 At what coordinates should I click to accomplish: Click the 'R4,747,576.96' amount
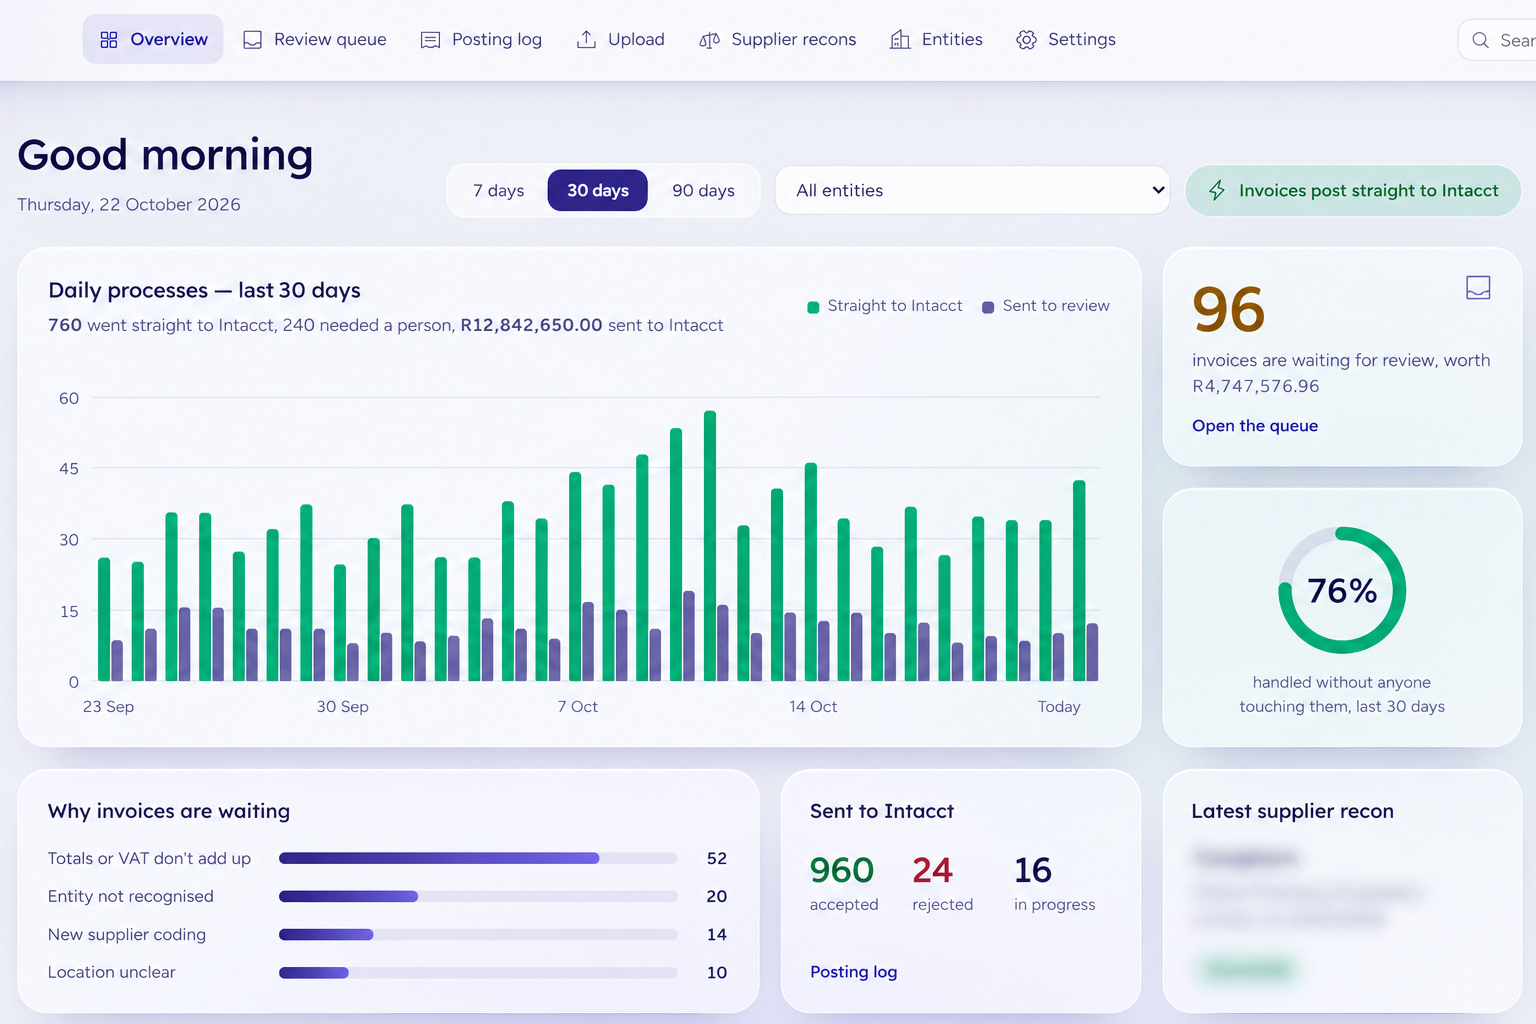point(1256,386)
